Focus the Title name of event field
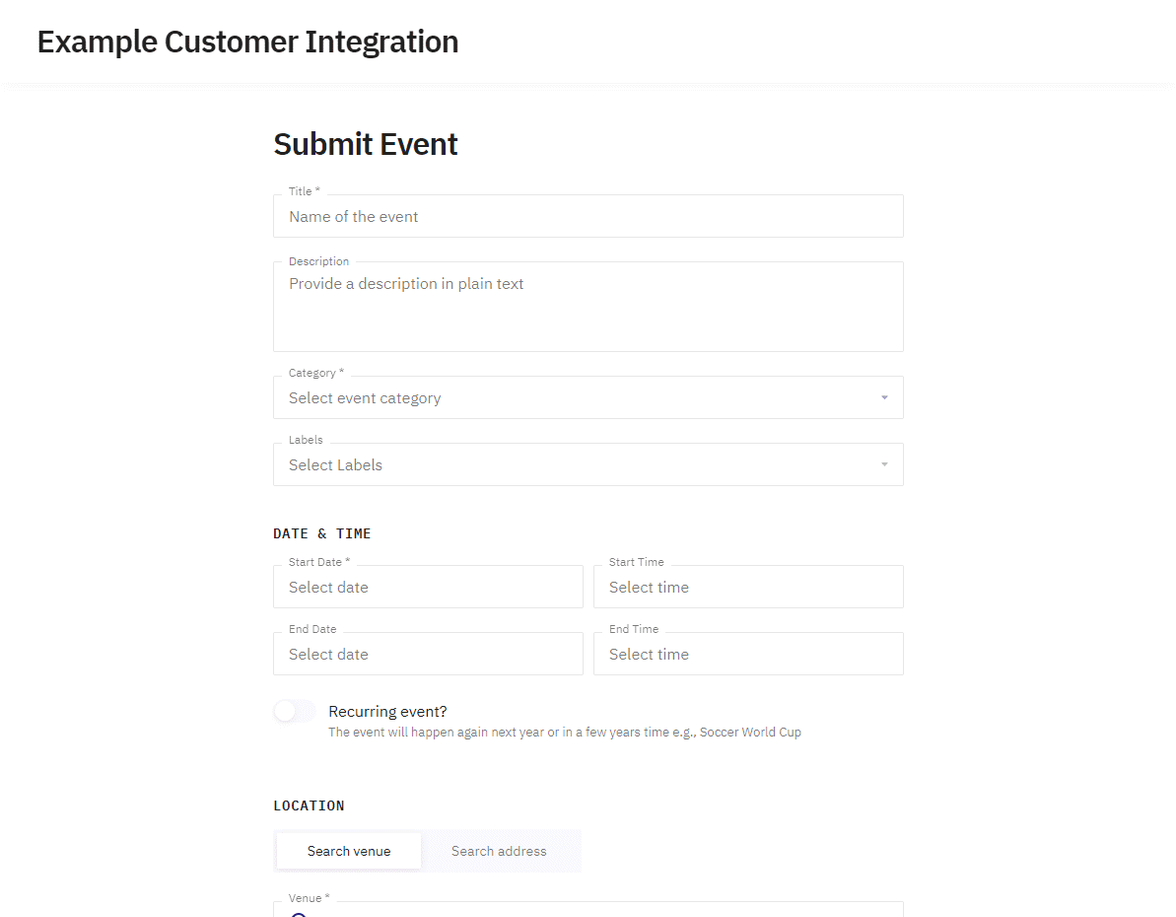The width and height of the screenshot is (1176, 917). [588, 216]
